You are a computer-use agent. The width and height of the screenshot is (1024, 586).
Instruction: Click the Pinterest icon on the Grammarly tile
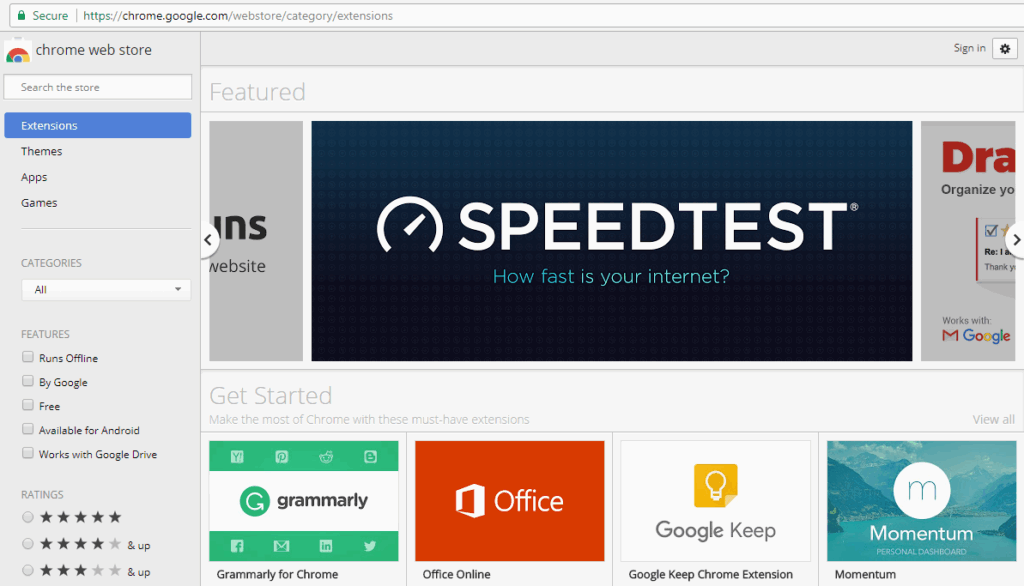281,457
